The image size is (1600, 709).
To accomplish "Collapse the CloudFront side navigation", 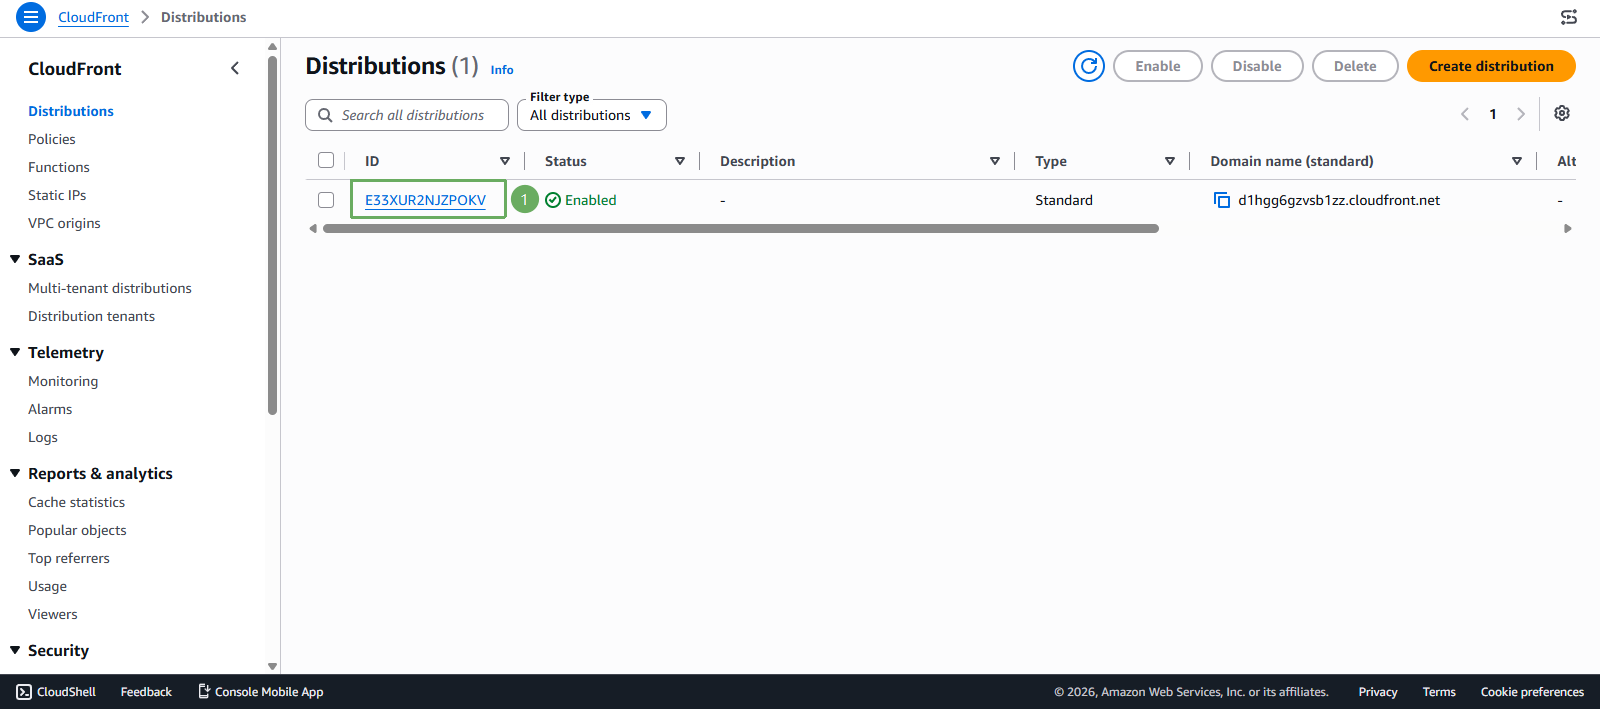I will coord(235,68).
